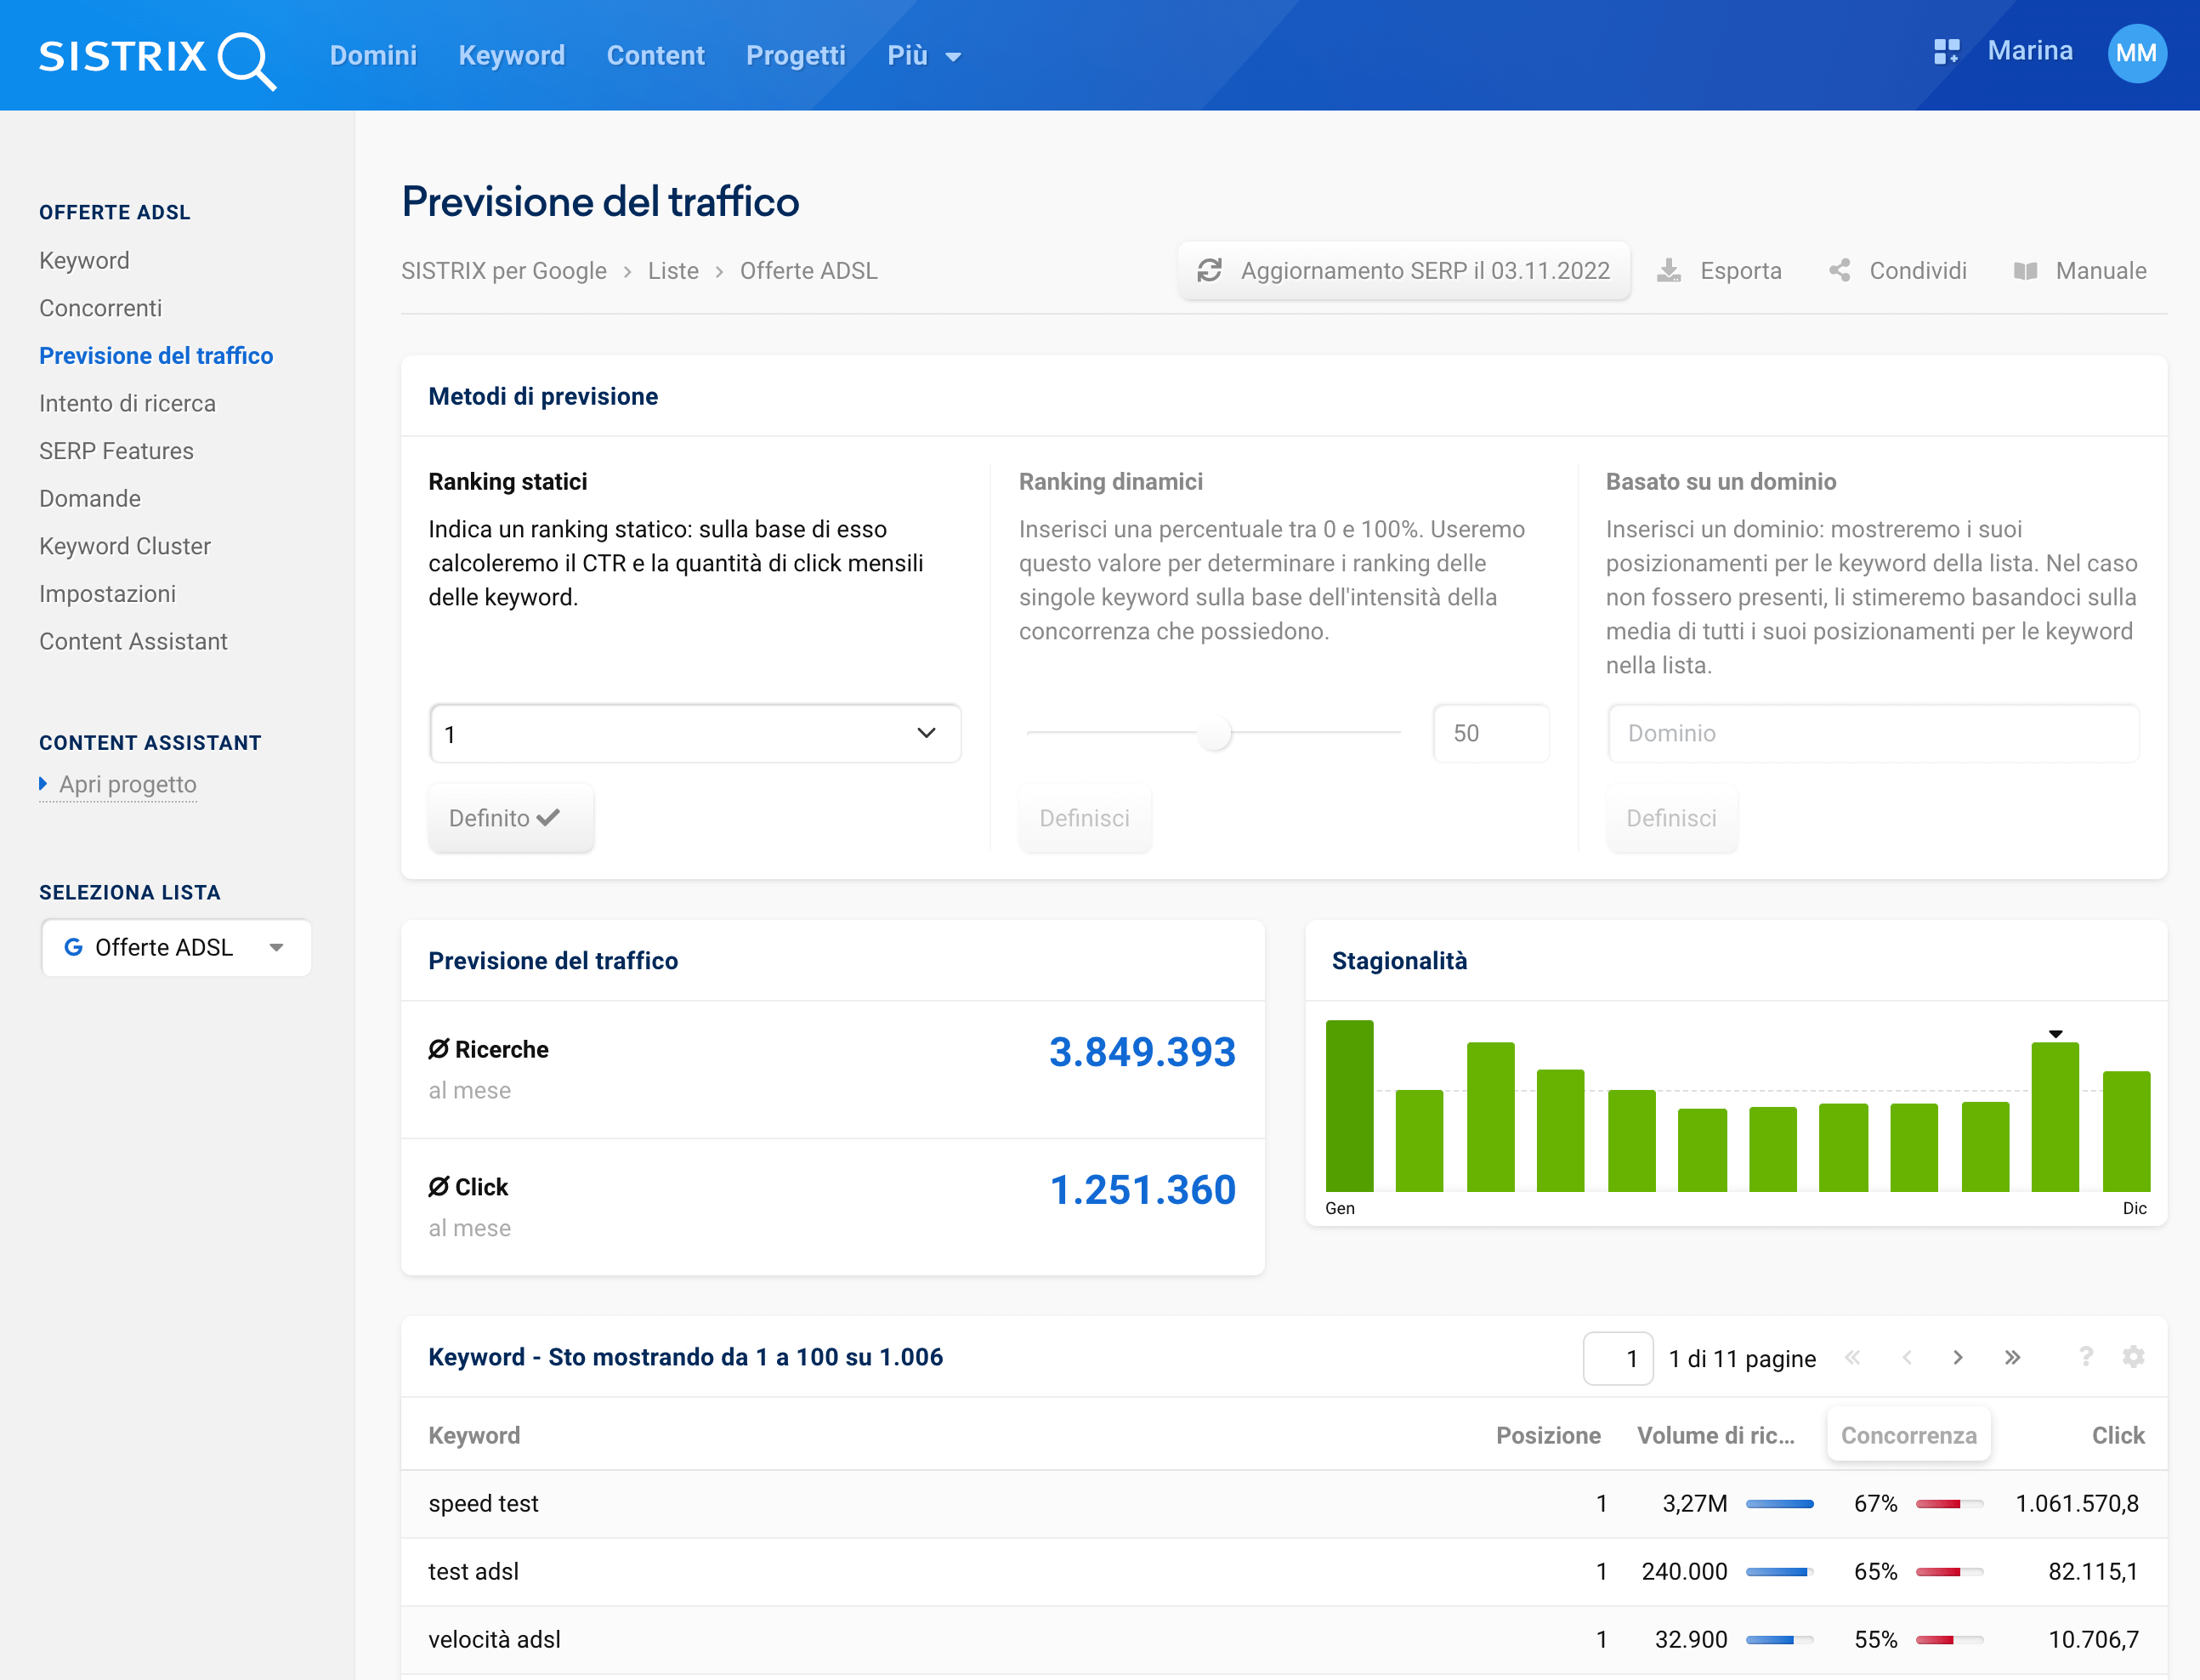Open Domande in sidebar
The image size is (2200, 1680).
(90, 498)
